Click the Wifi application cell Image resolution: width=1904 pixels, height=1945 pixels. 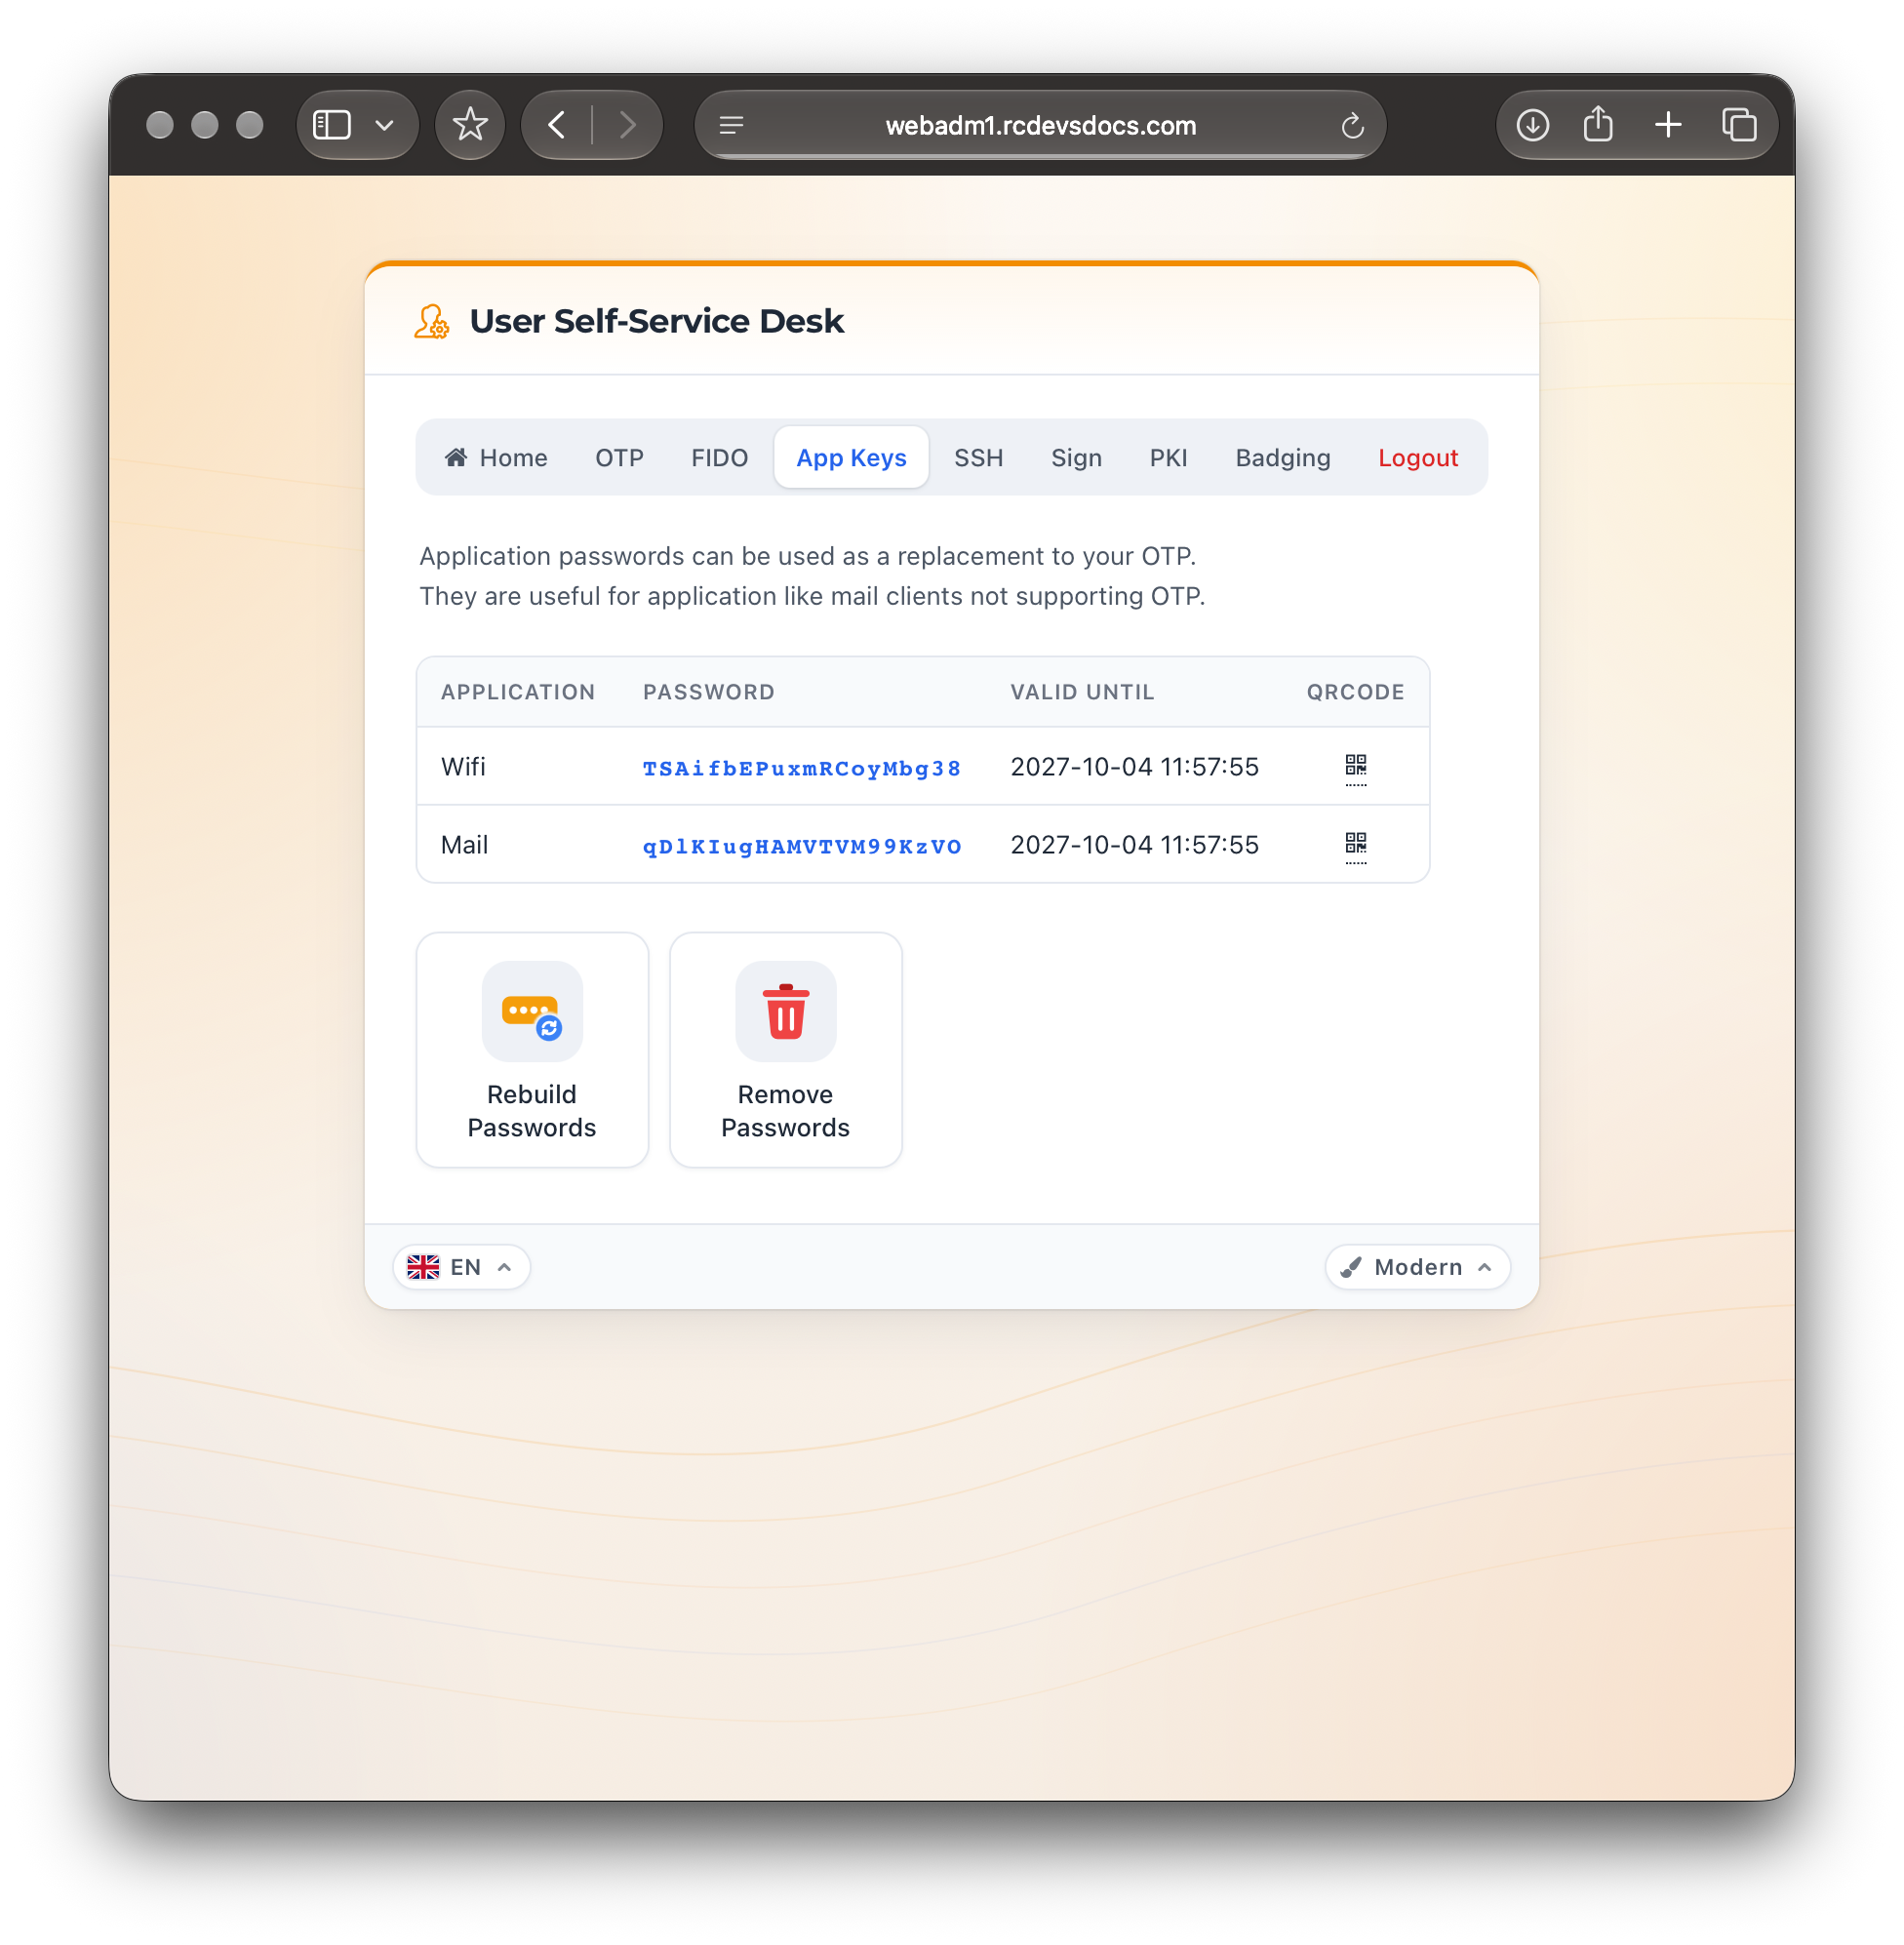click(463, 767)
